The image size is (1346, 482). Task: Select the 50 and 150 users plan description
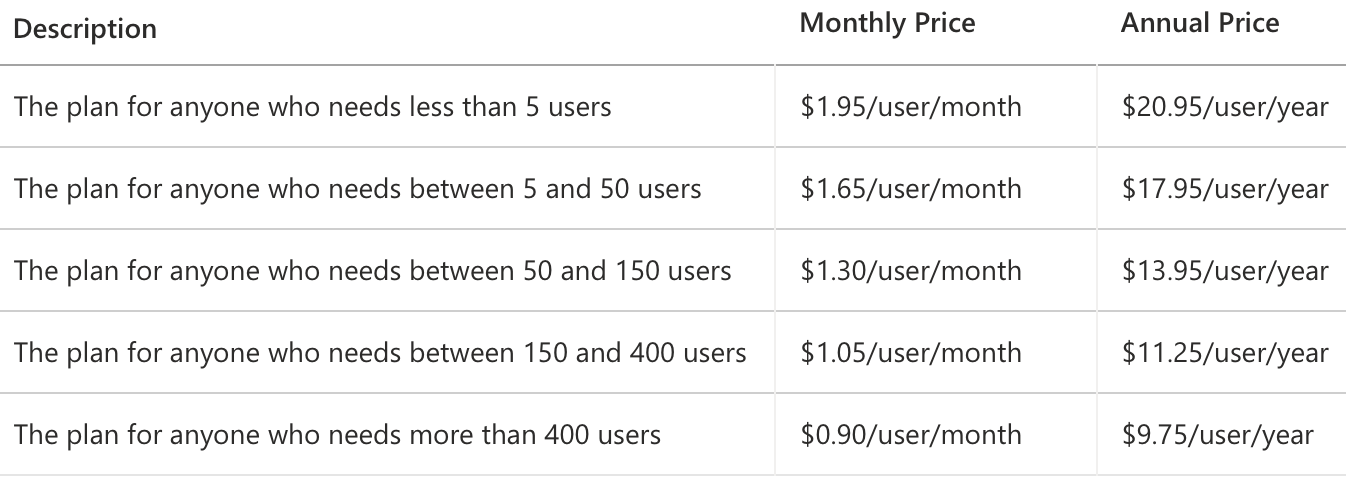tap(372, 270)
